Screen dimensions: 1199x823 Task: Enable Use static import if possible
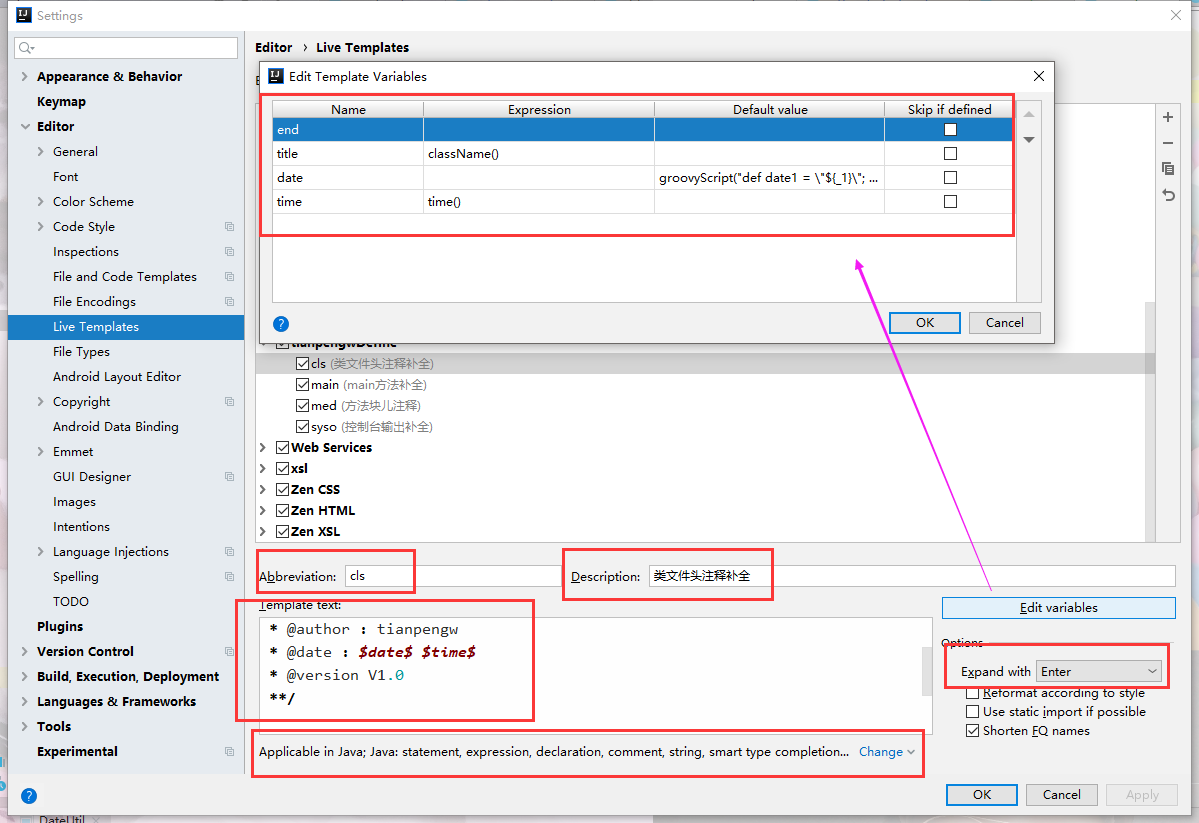(973, 711)
